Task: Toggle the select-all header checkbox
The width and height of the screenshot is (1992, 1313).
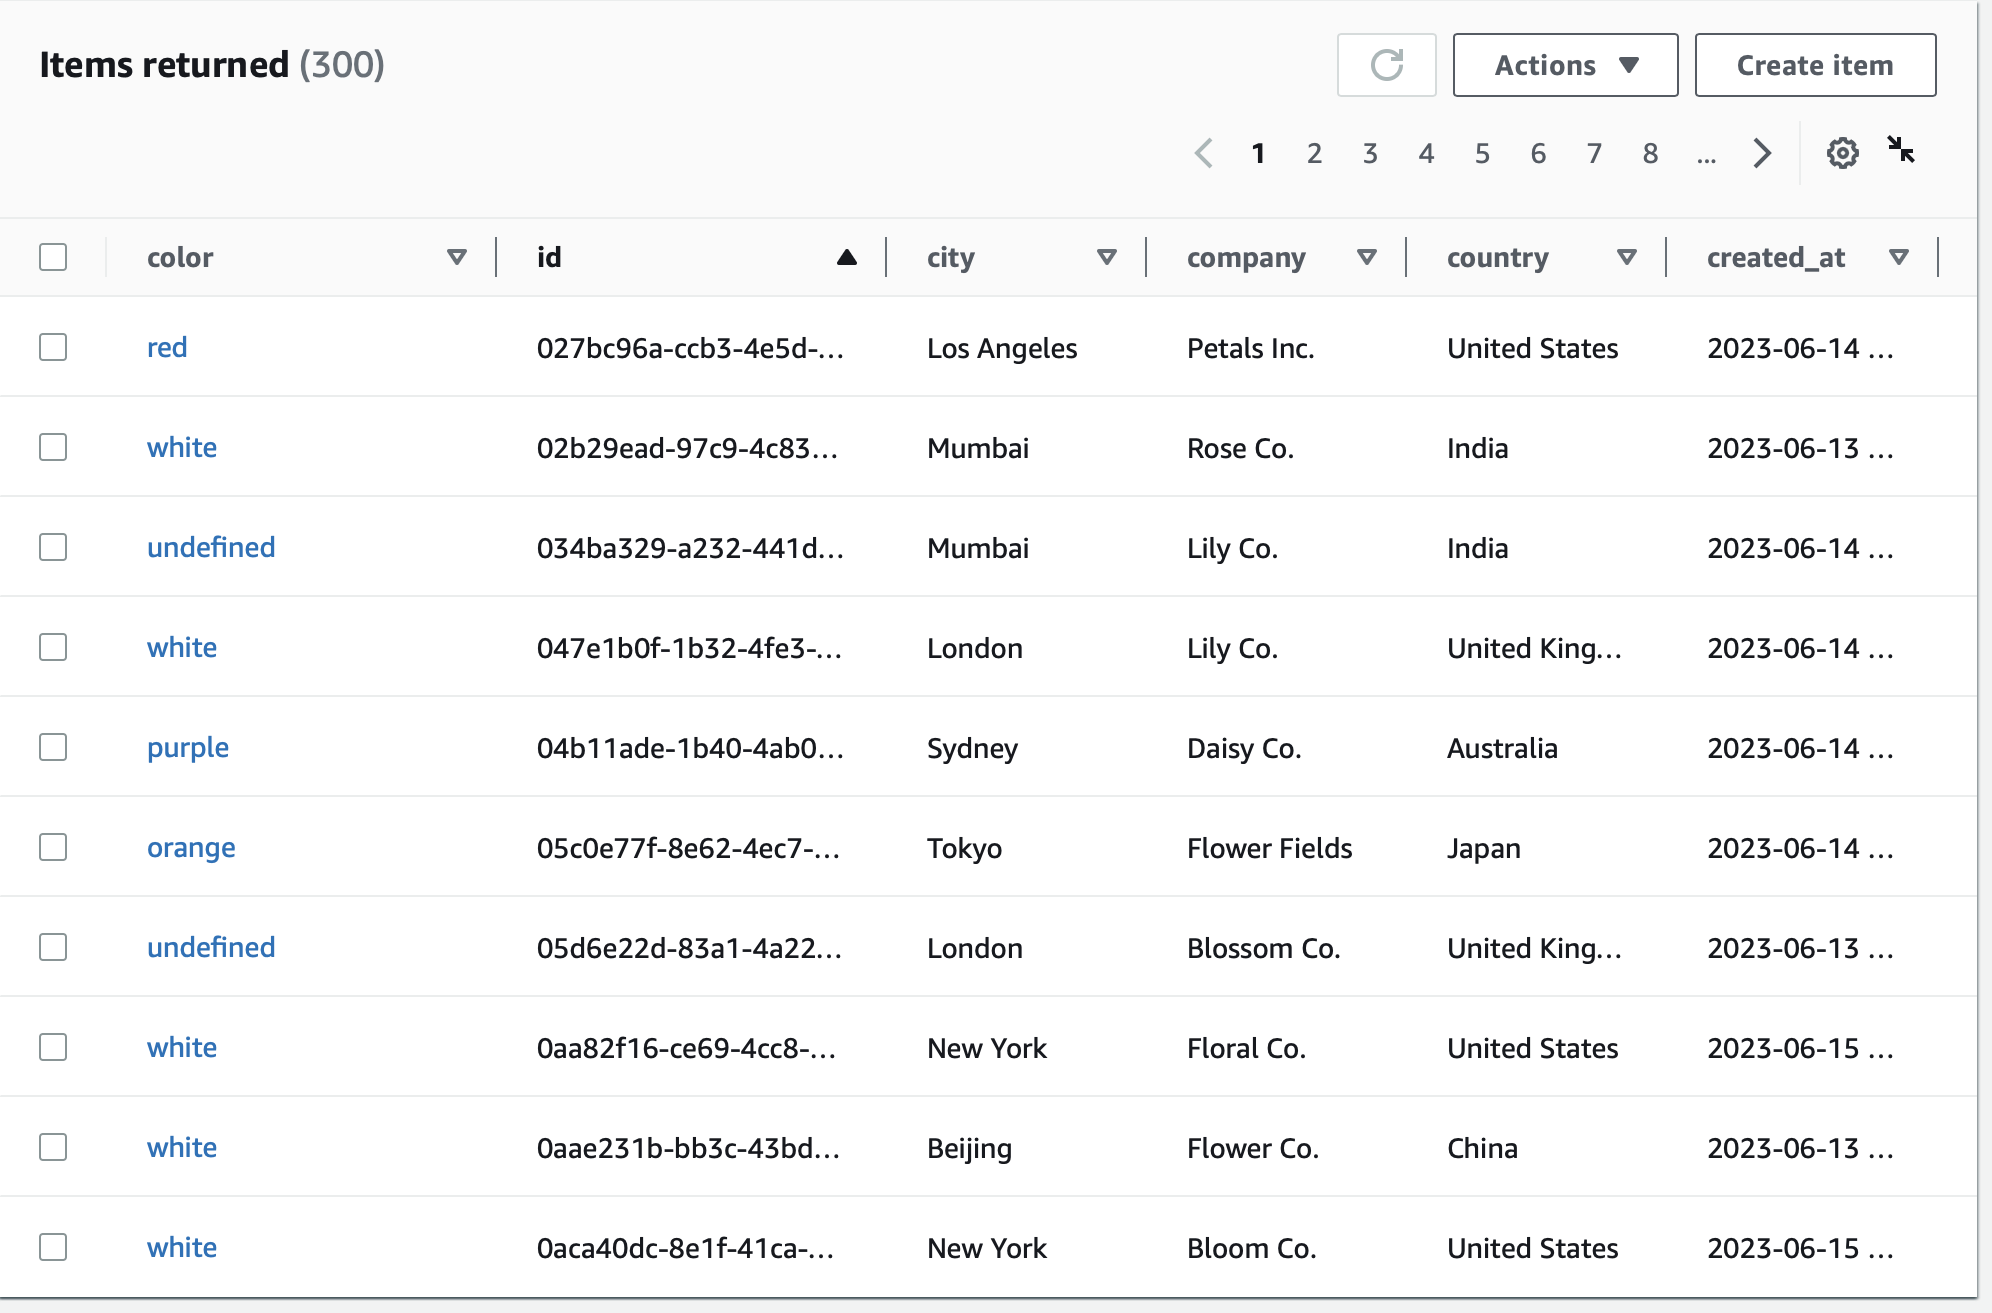Action: click(x=53, y=257)
